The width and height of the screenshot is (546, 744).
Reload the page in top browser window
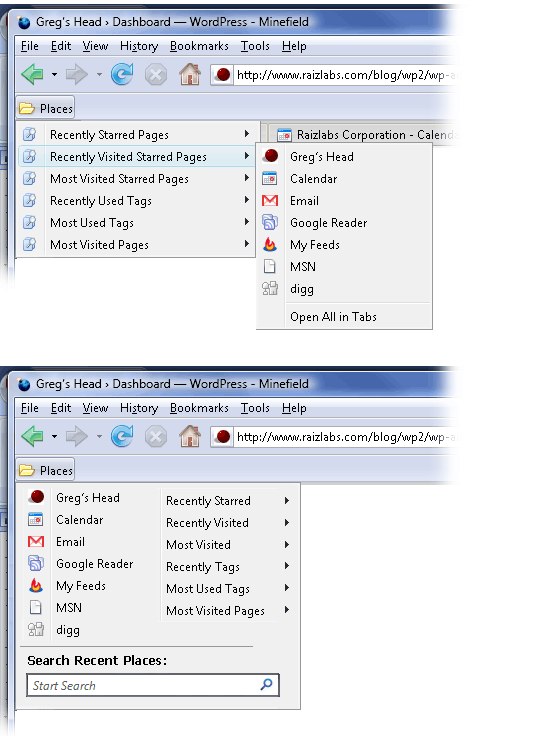[x=122, y=74]
